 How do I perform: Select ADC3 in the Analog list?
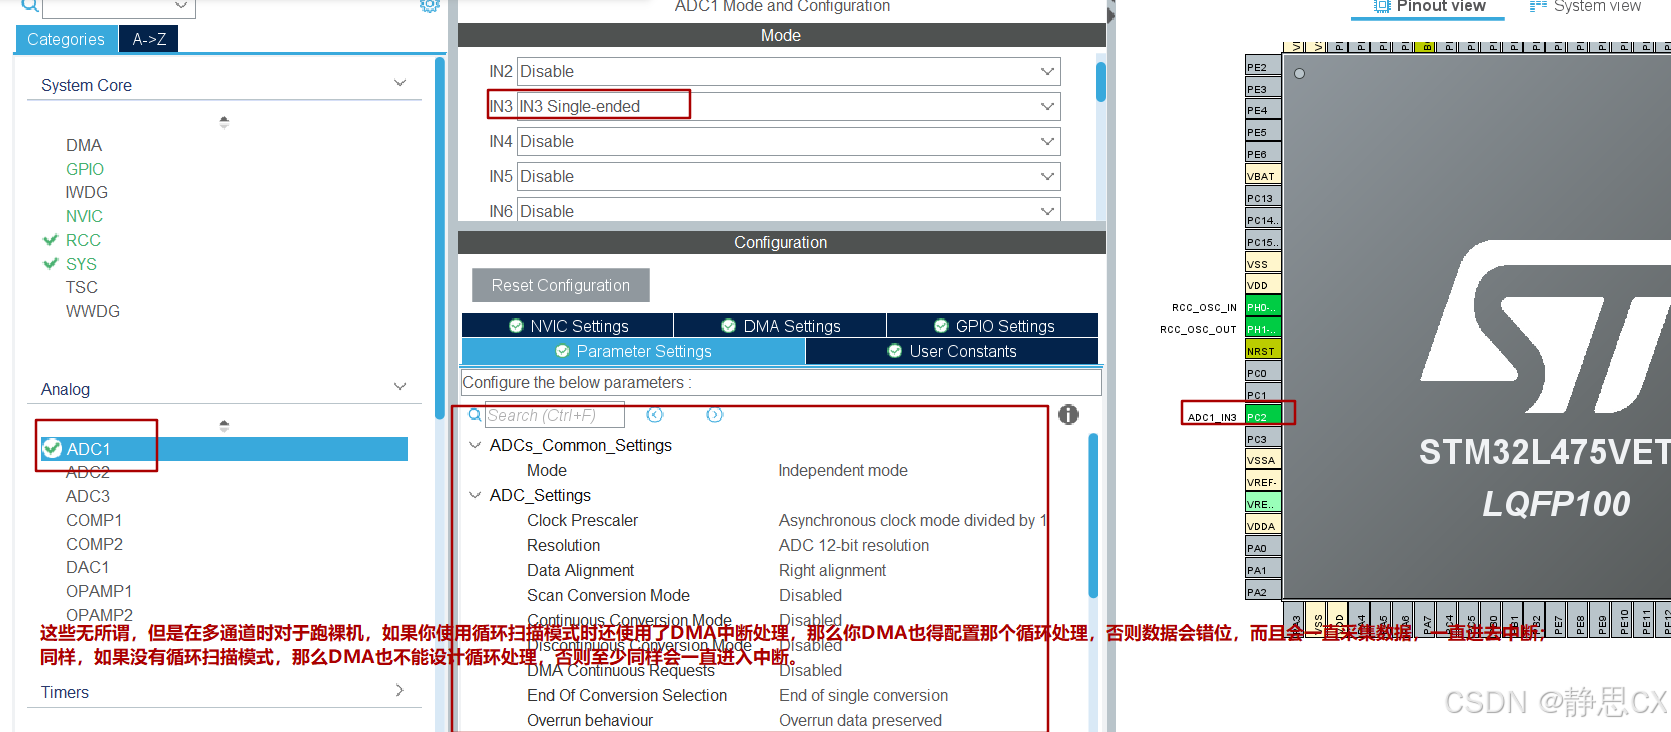88,496
